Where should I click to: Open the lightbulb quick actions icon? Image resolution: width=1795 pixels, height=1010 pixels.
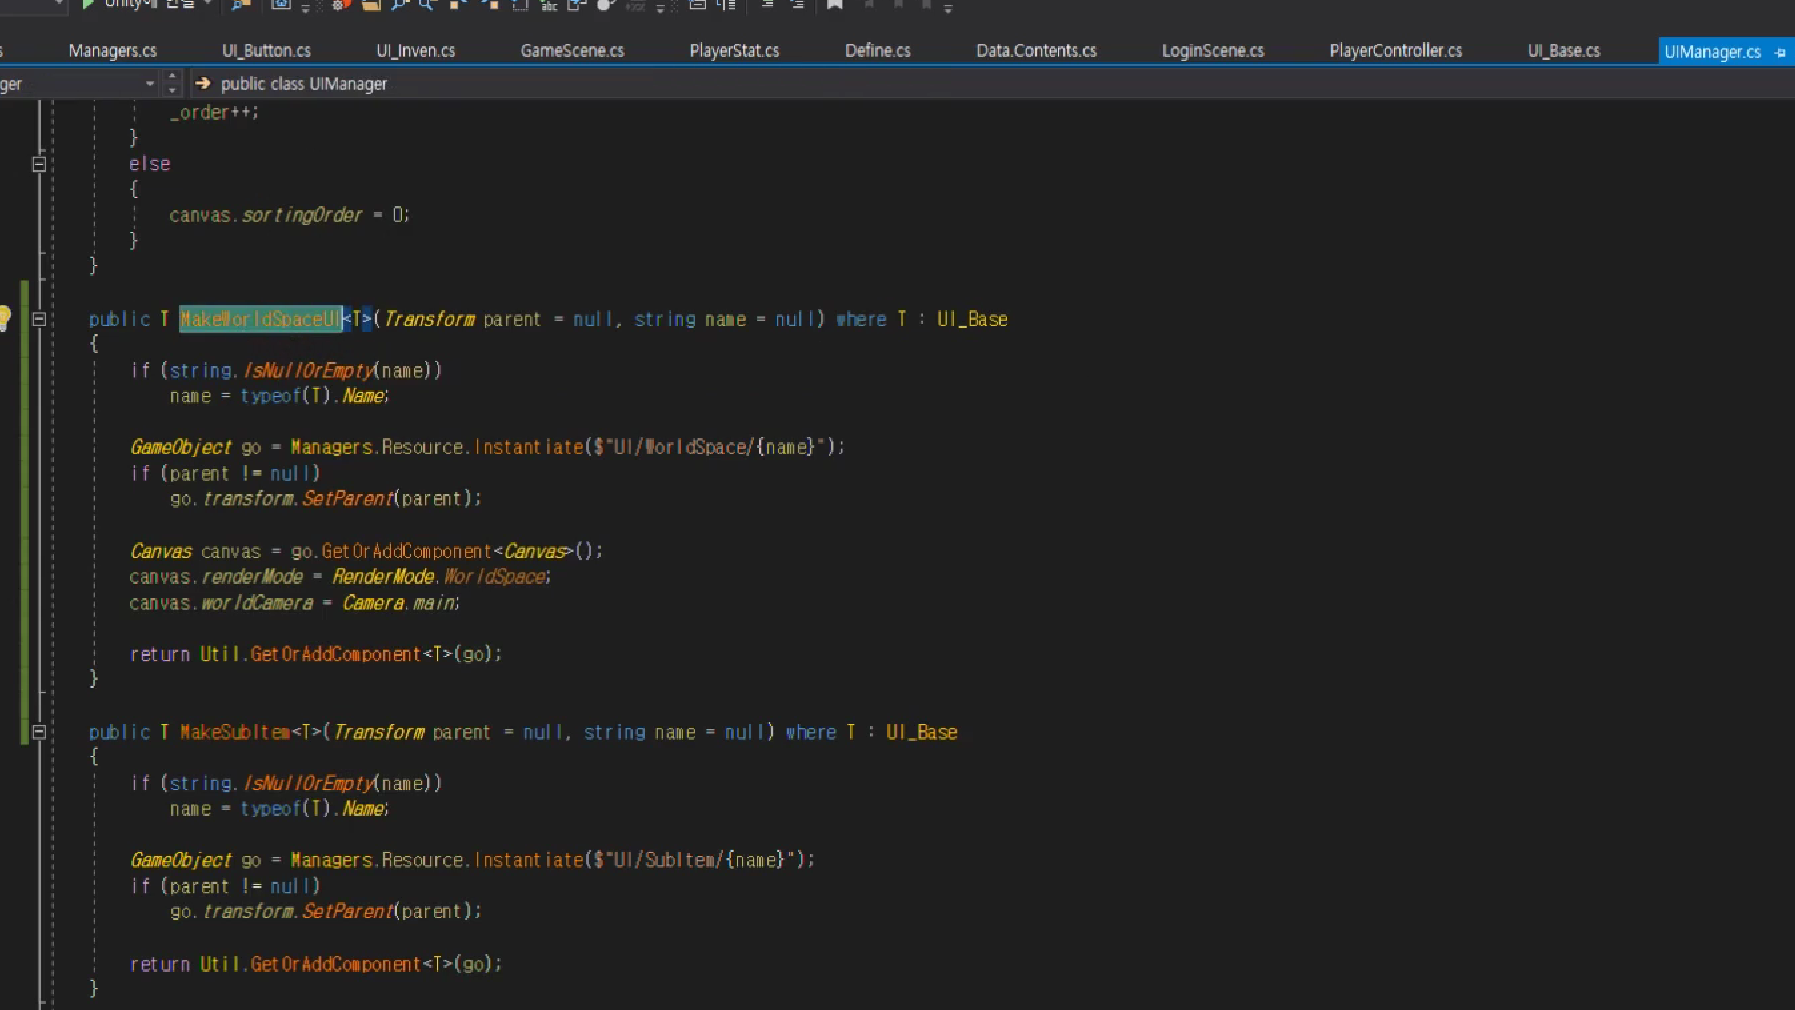[4, 318]
